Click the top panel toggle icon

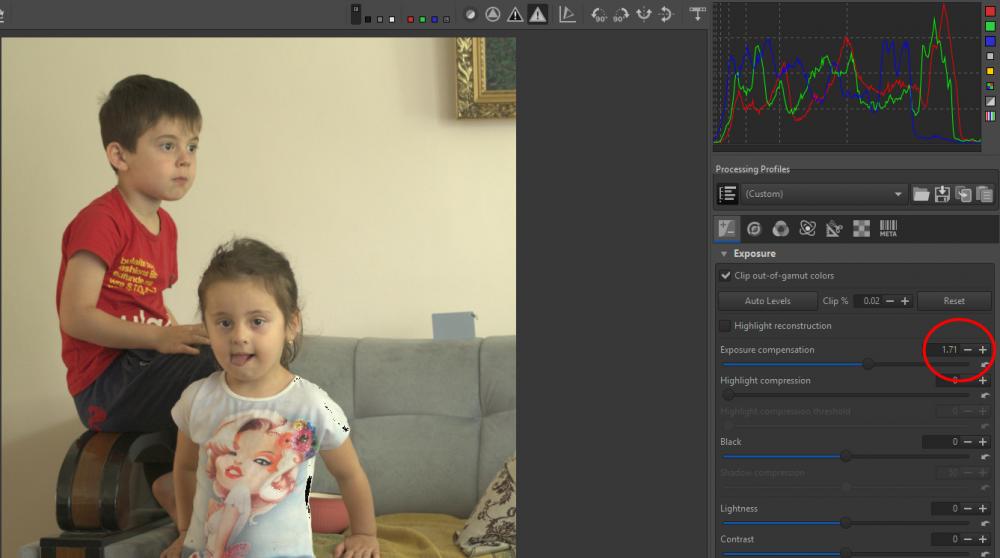(698, 13)
